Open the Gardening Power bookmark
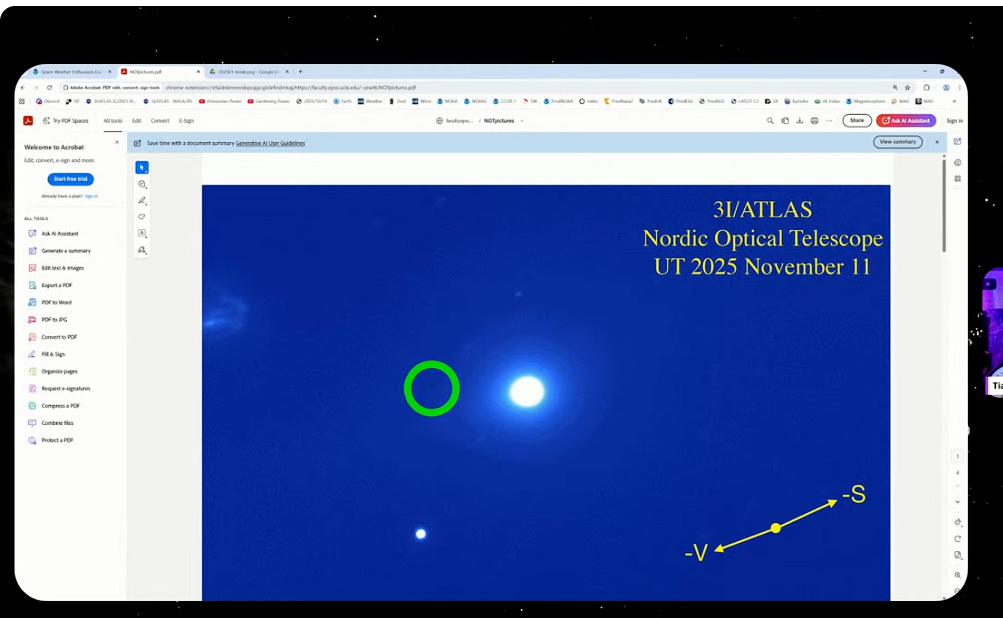 point(269,101)
